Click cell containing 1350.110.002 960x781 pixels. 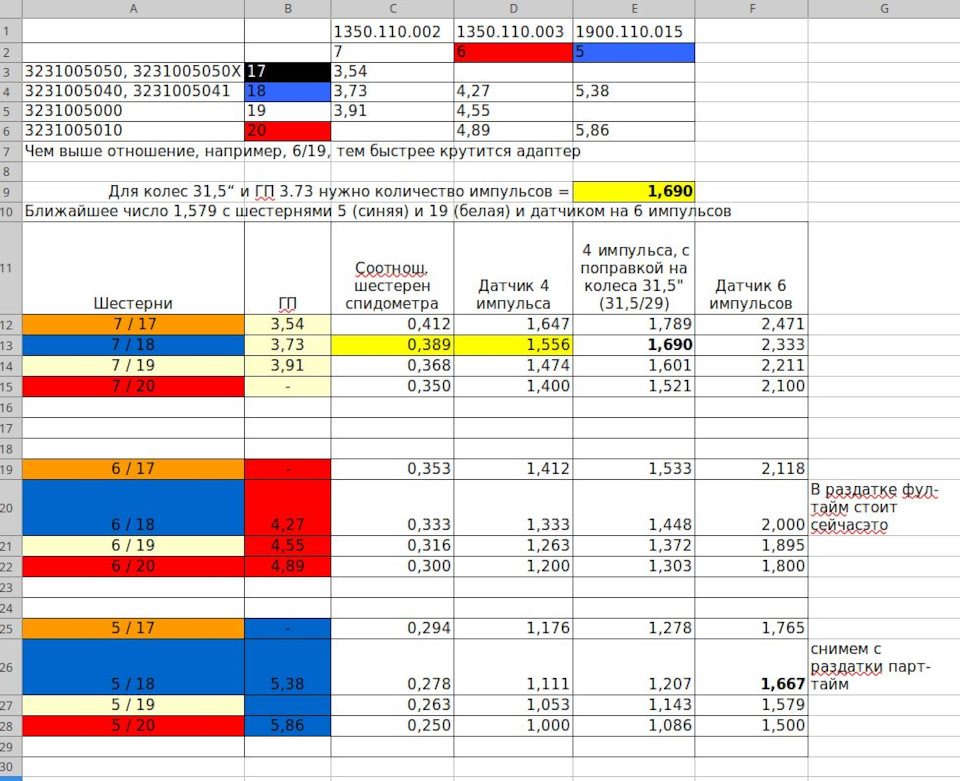point(392,32)
